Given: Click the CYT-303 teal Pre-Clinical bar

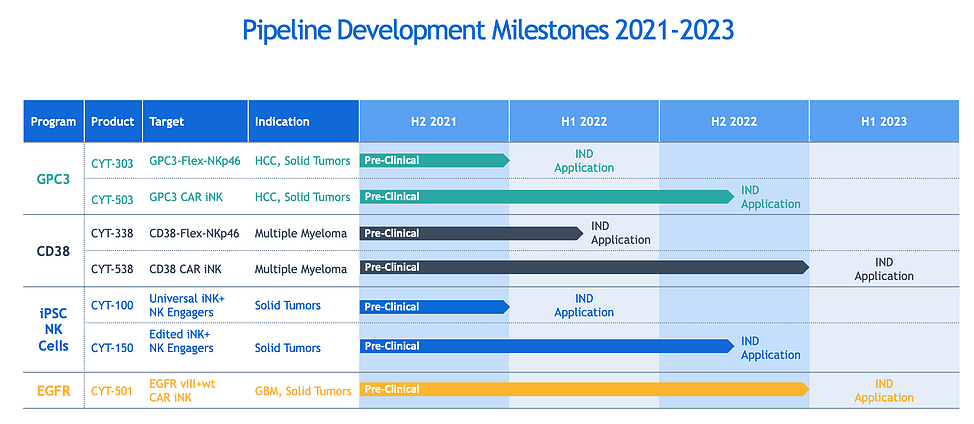Looking at the screenshot, I should [434, 160].
